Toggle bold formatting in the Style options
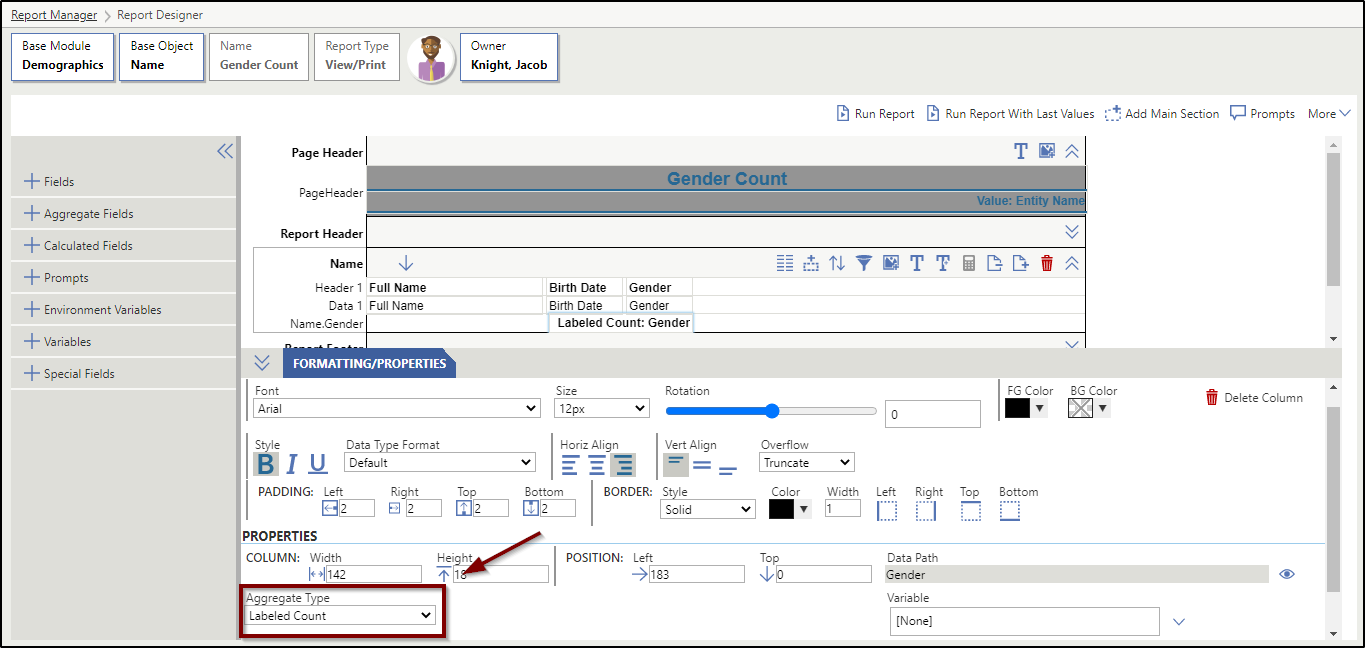This screenshot has height=648, width=1365. pyautogui.click(x=264, y=464)
